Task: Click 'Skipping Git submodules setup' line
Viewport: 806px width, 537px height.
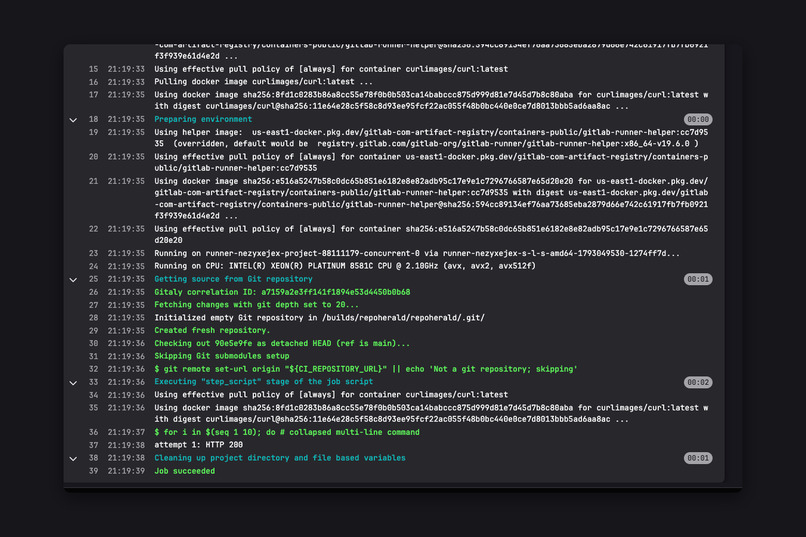Action: 222,356
